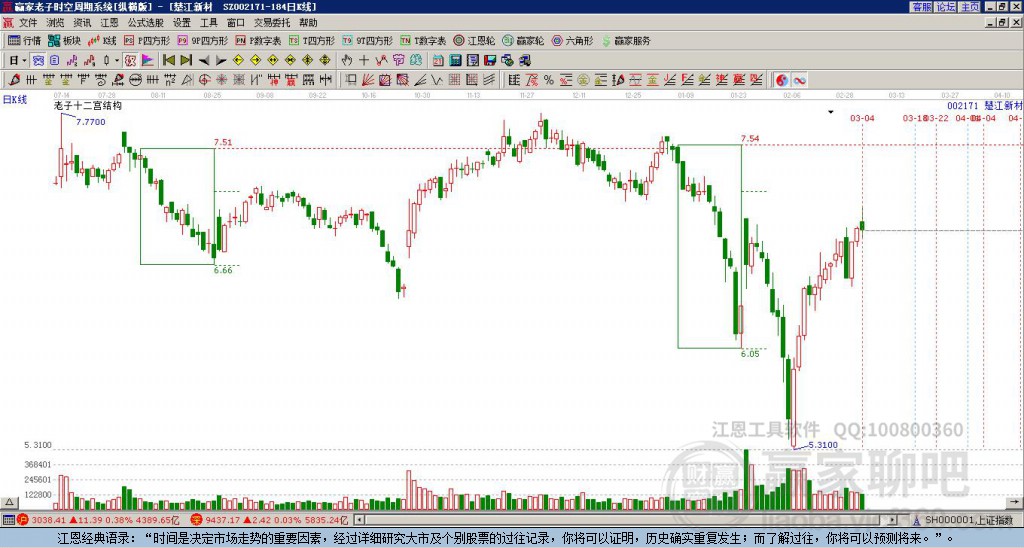Click the gold coin circle icon
Image resolution: width=1024 pixels, height=548 pixels.
[583, 80]
